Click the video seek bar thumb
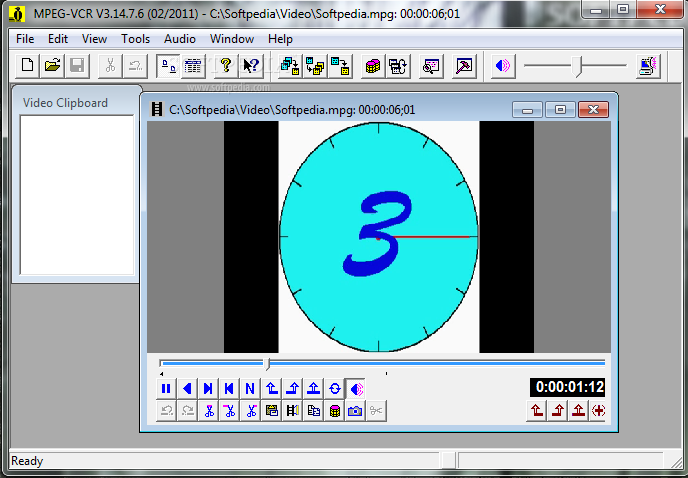This screenshot has width=688, height=478. (267, 363)
